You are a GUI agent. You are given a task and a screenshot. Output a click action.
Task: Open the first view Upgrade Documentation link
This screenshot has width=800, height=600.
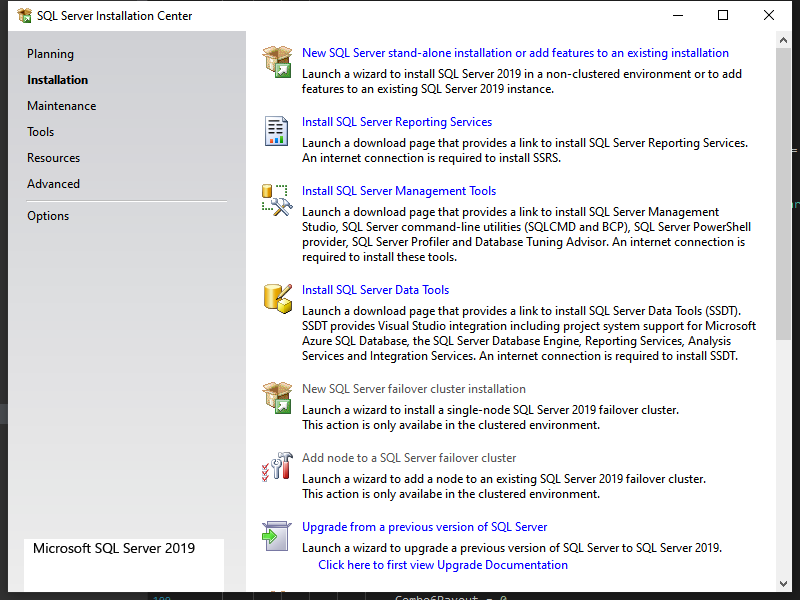tap(443, 565)
